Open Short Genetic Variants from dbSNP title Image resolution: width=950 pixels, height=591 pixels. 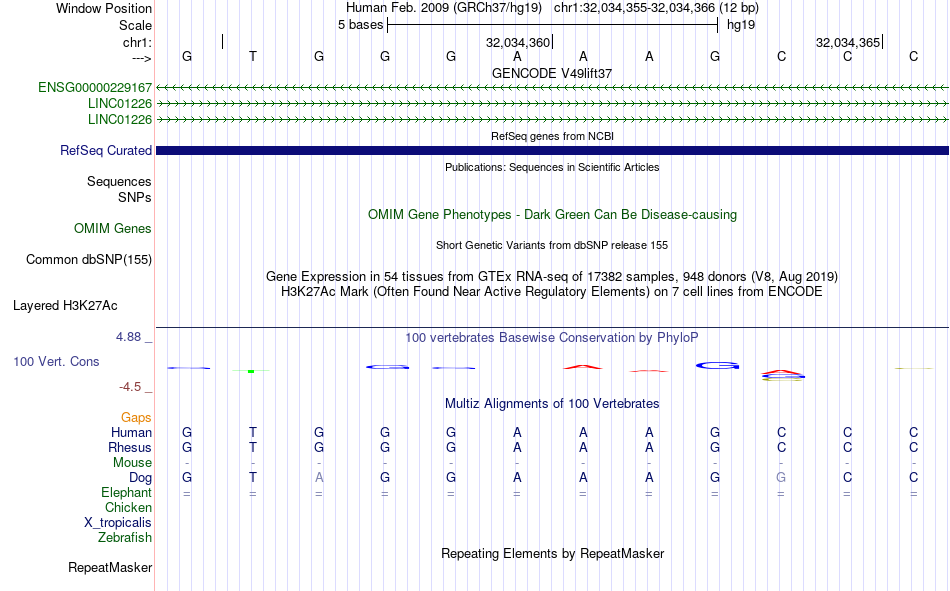pyautogui.click(x=552, y=245)
